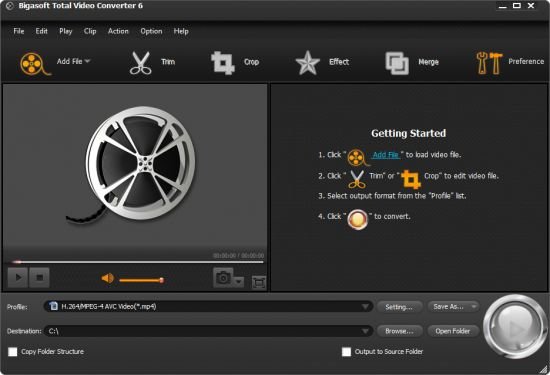This screenshot has height=375, width=550.
Task: Click the Play button in preview
Action: click(18, 277)
